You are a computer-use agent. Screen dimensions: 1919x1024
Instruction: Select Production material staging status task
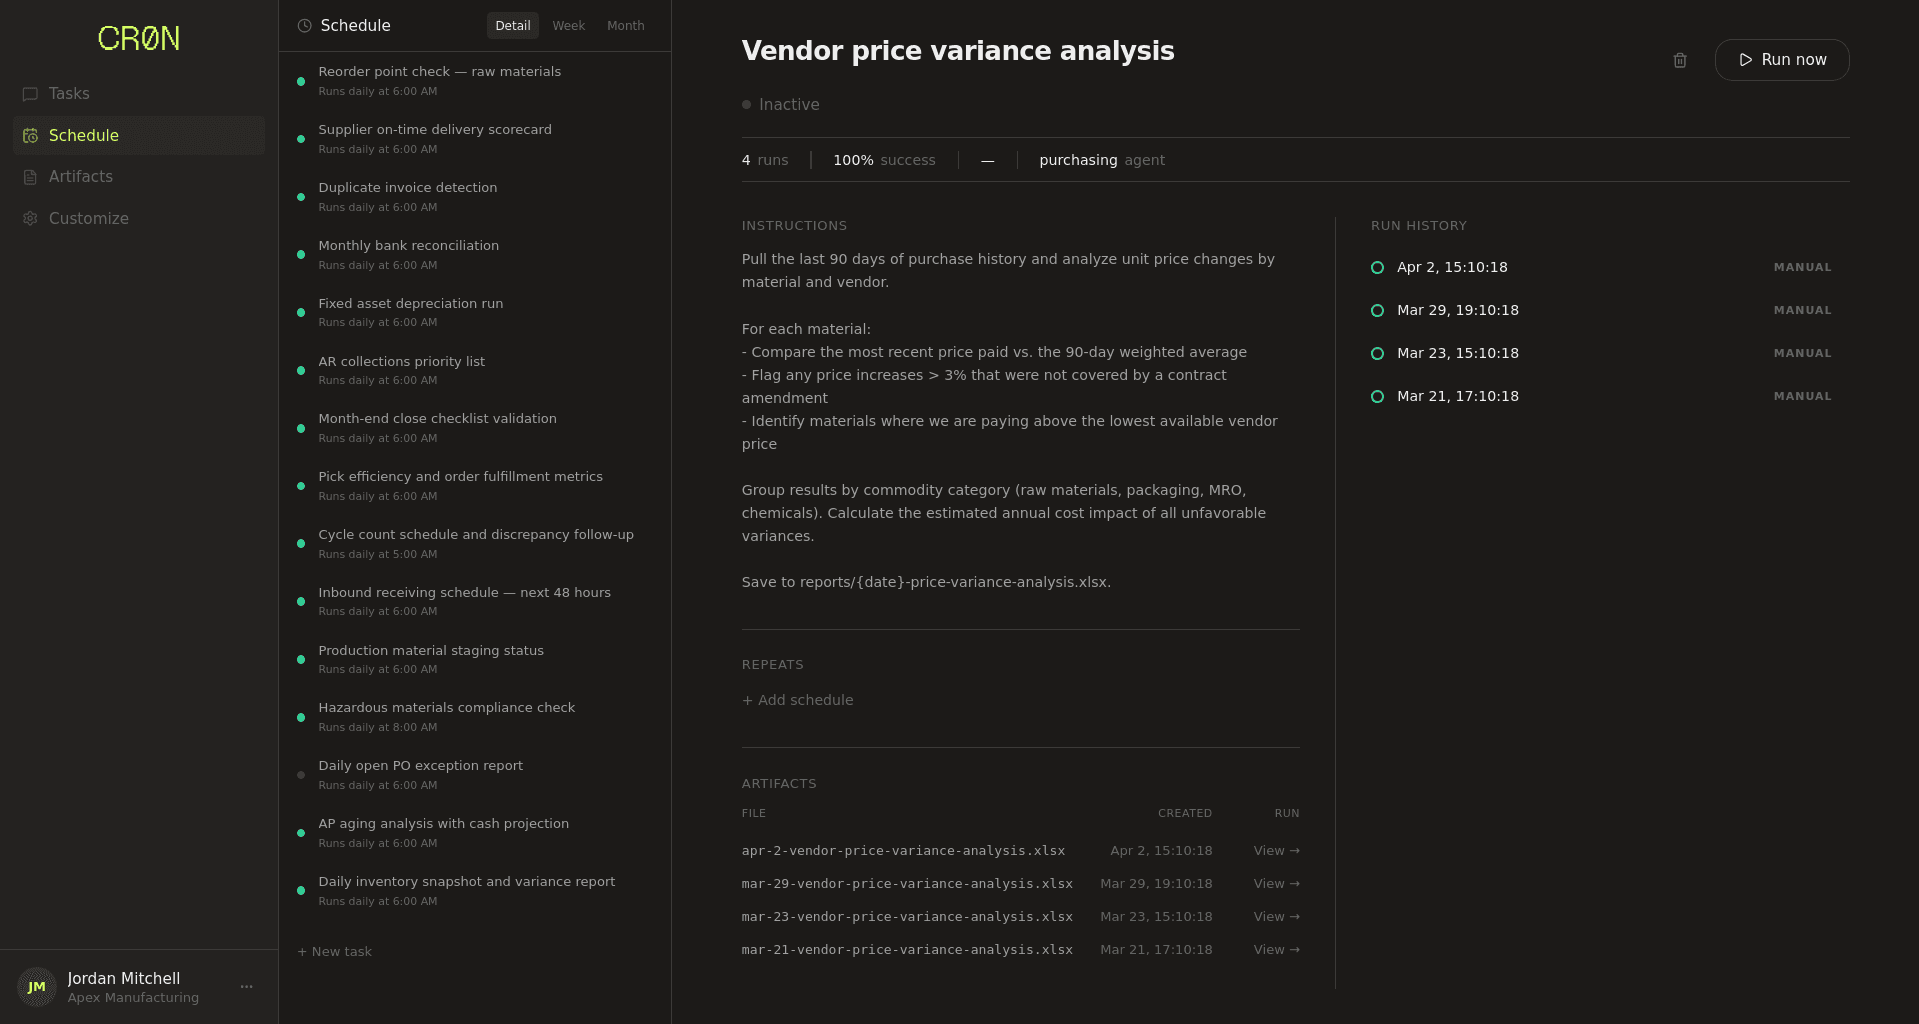pyautogui.click(x=475, y=660)
